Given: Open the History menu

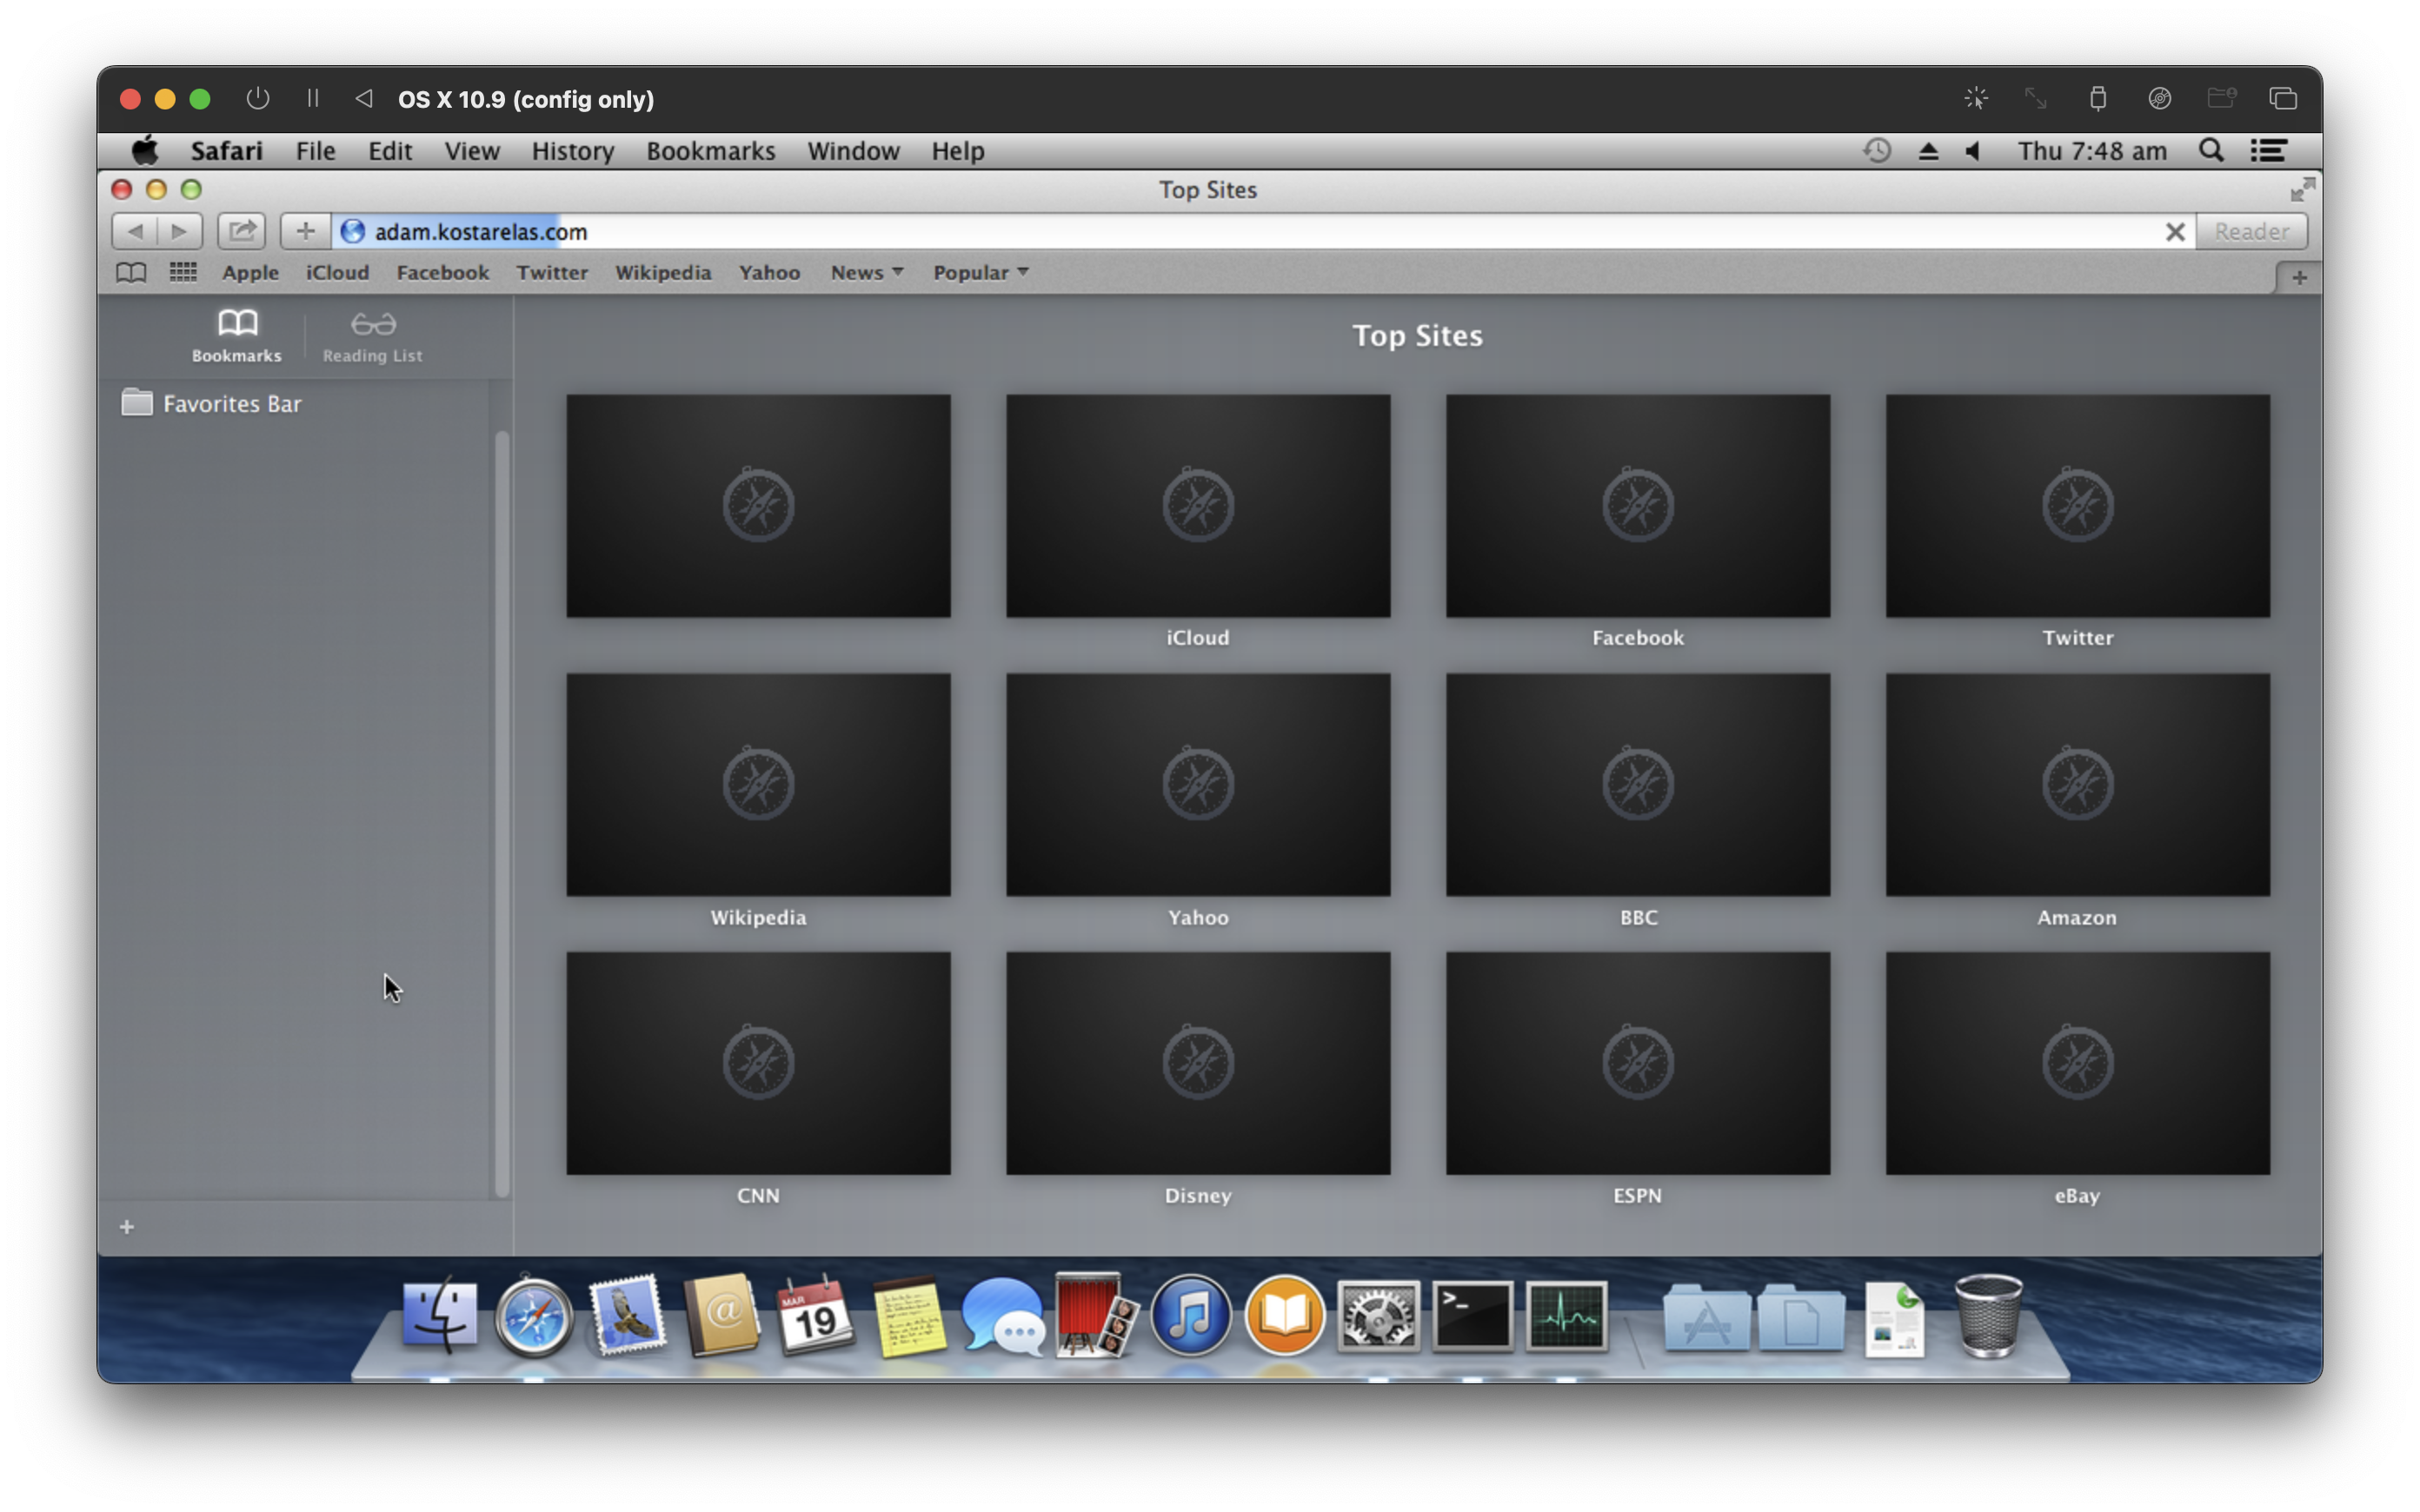Looking at the screenshot, I should [x=572, y=151].
